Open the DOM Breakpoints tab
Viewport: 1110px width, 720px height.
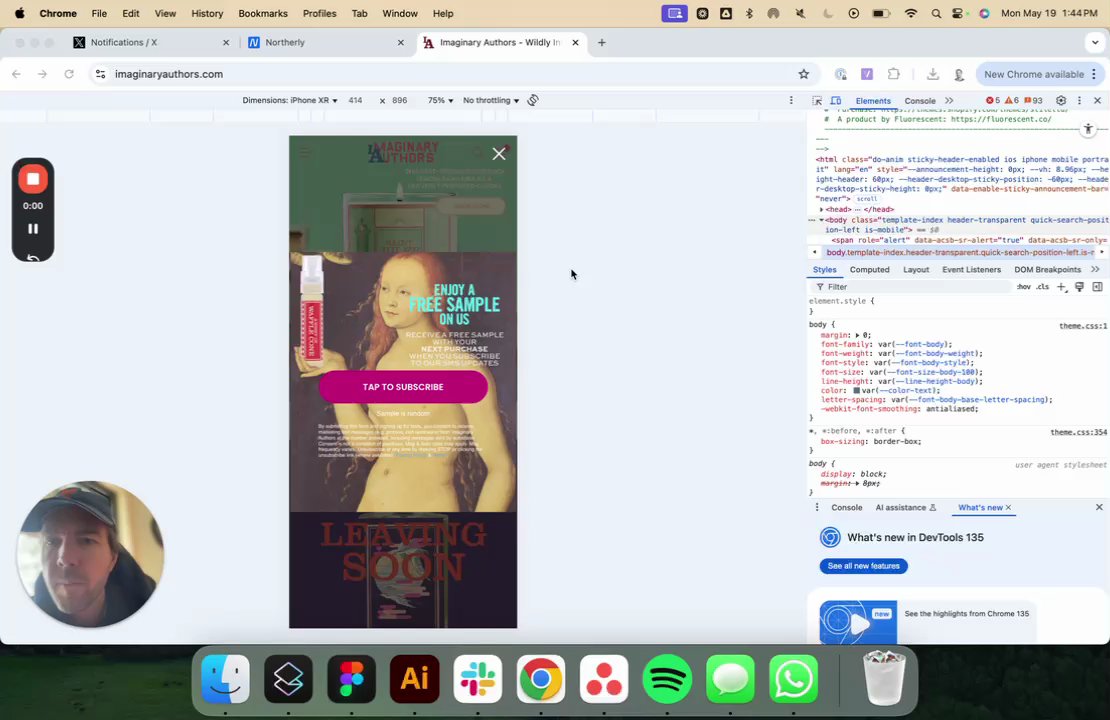[x=1047, y=270]
